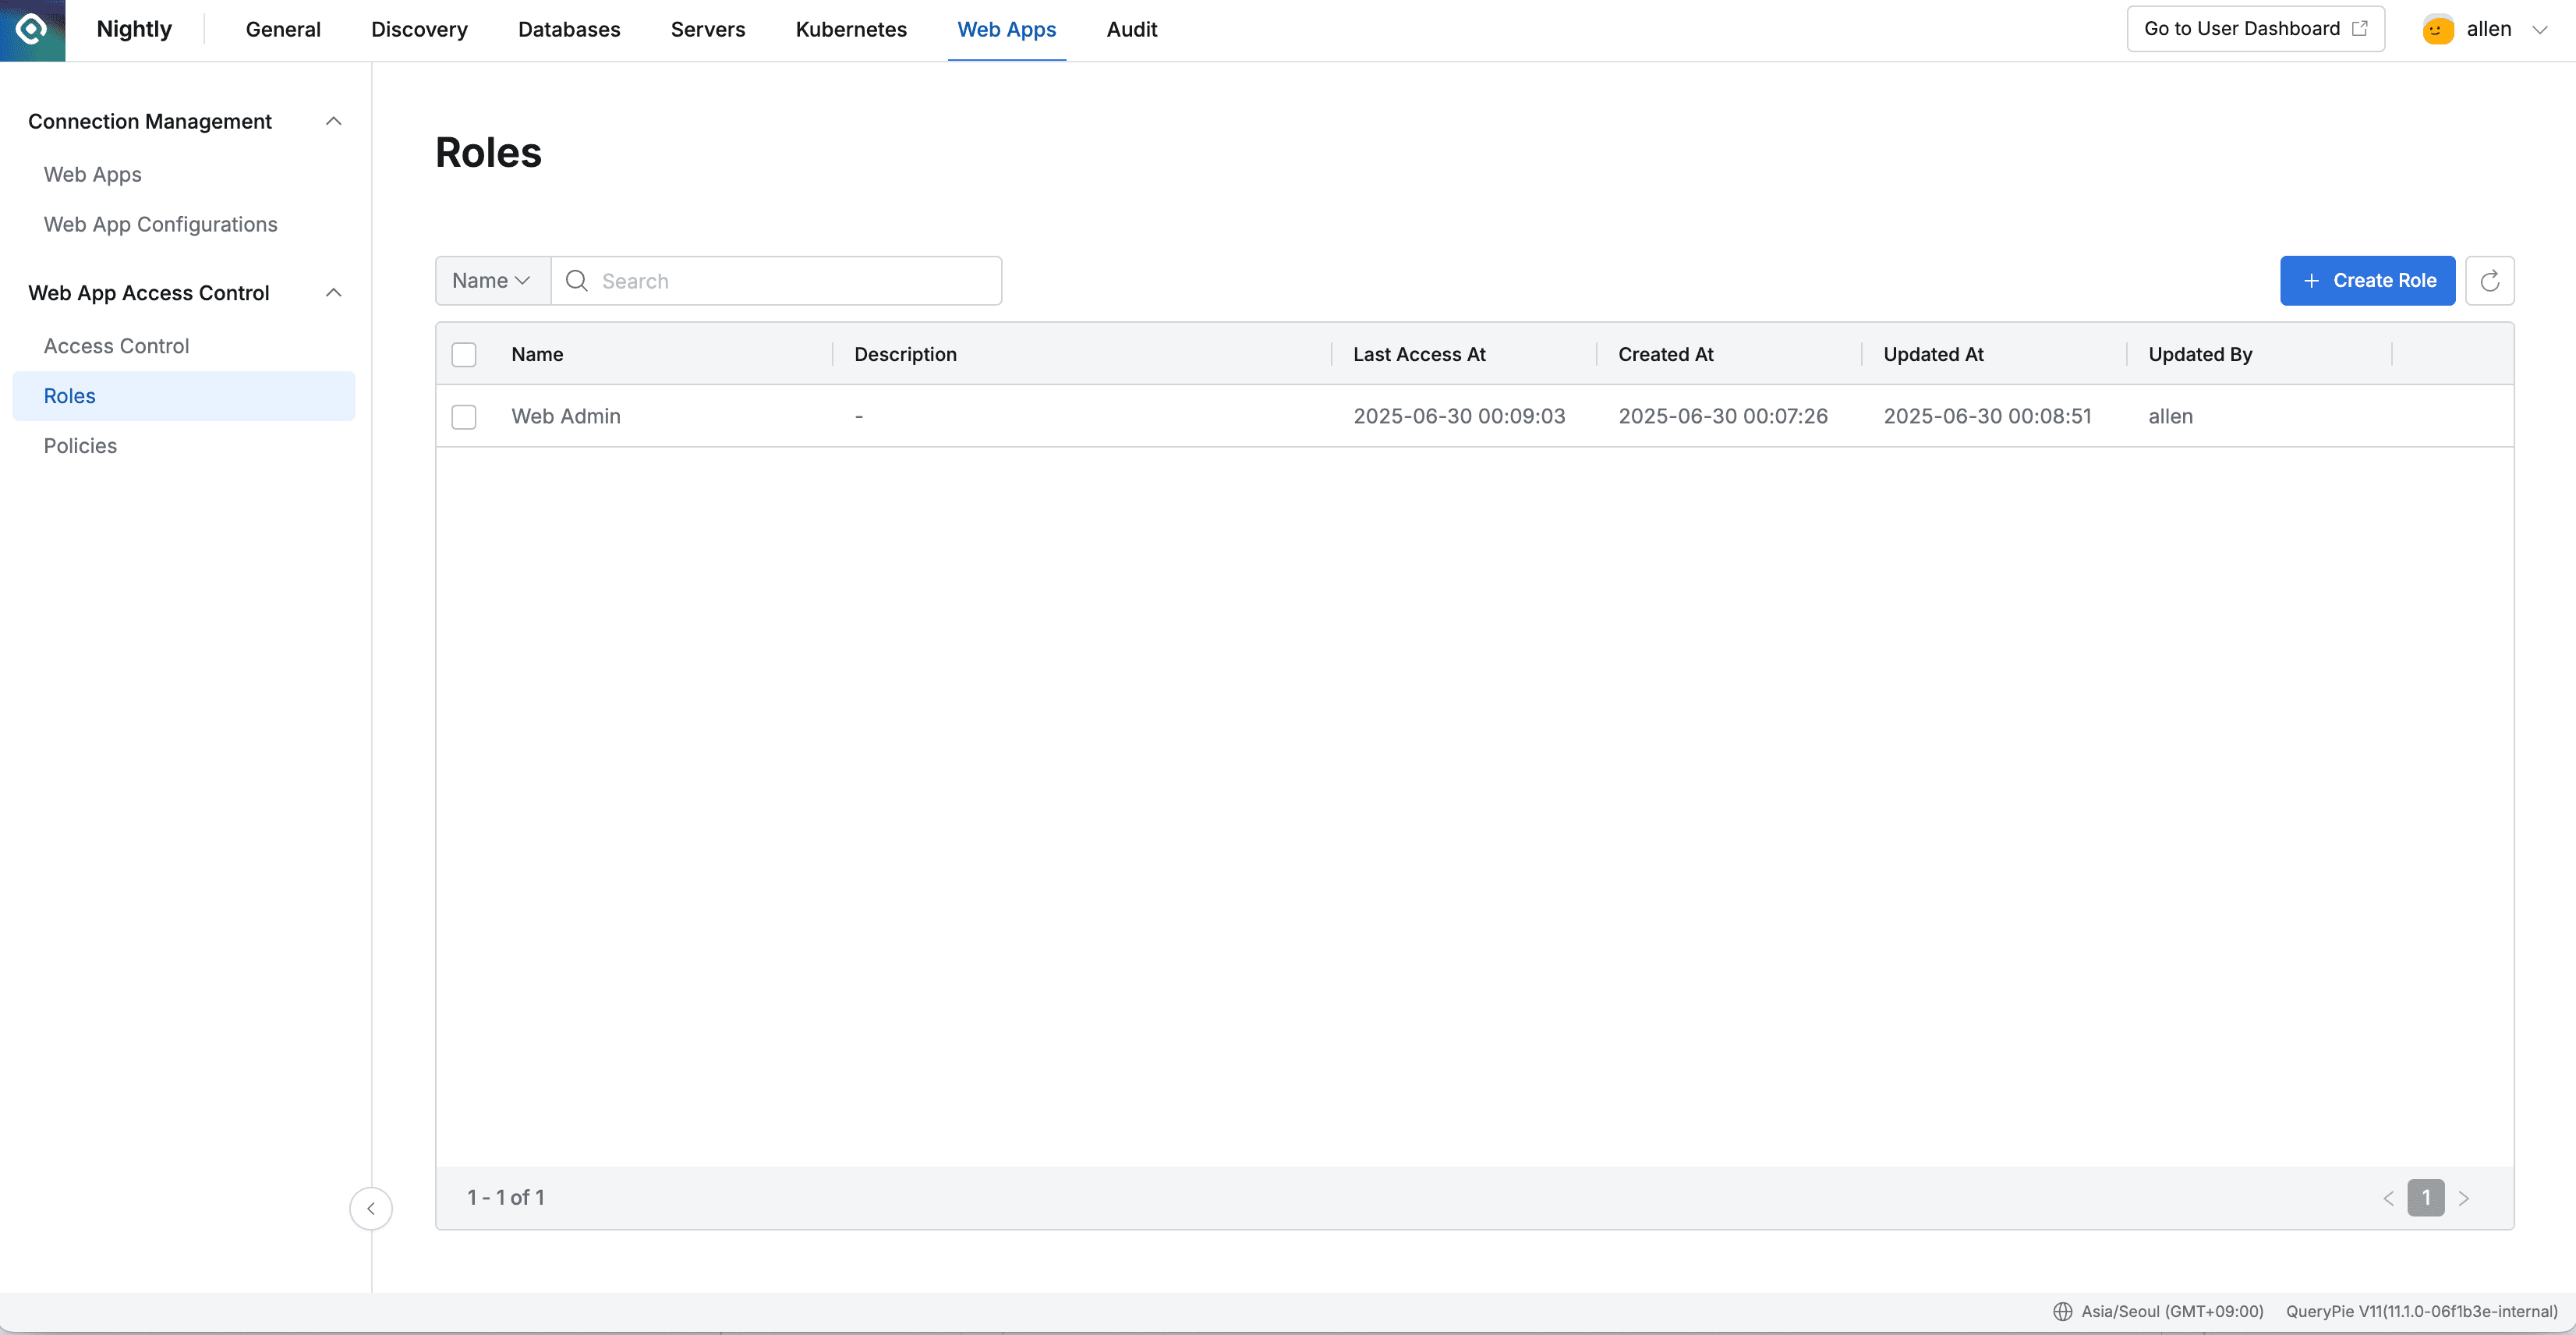Image resolution: width=2576 pixels, height=1335 pixels.
Task: Open the Name search filter dropdown
Action: click(491, 280)
